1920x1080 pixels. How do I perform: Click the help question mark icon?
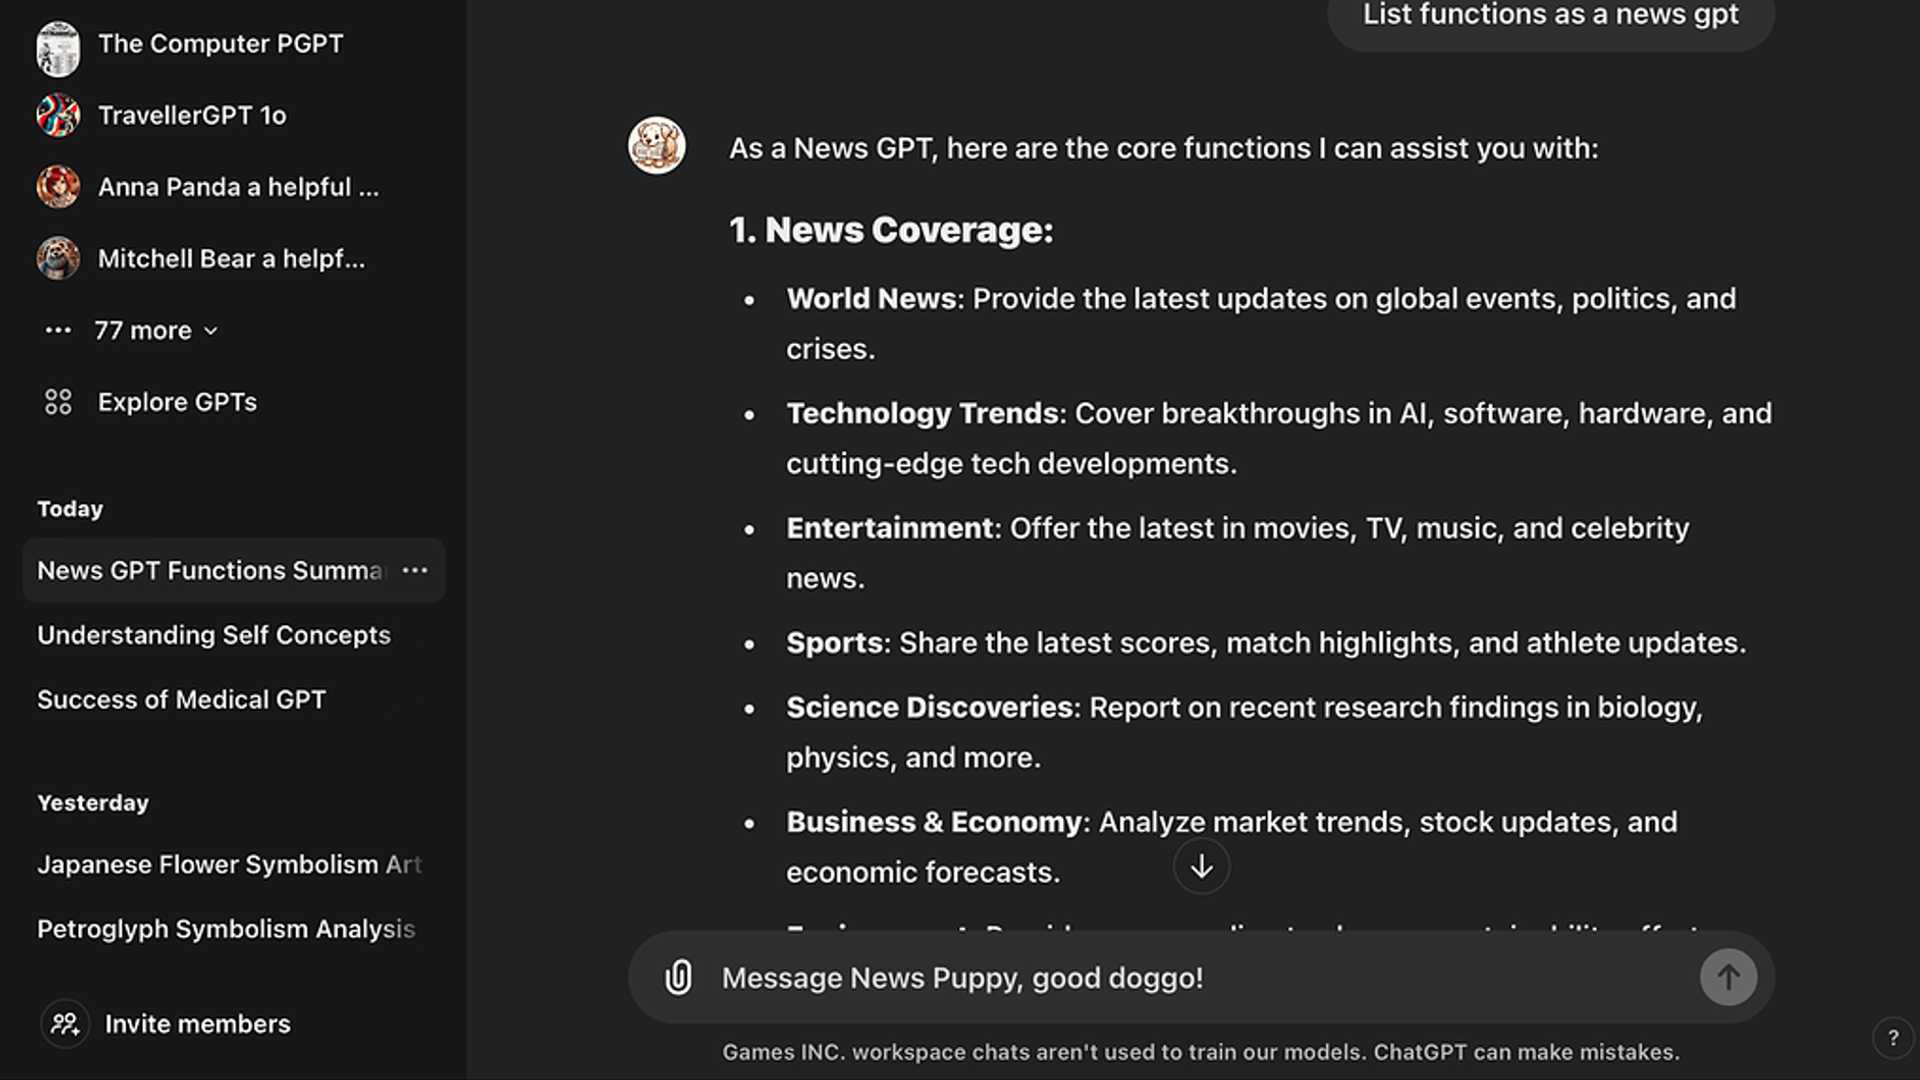click(1893, 1037)
